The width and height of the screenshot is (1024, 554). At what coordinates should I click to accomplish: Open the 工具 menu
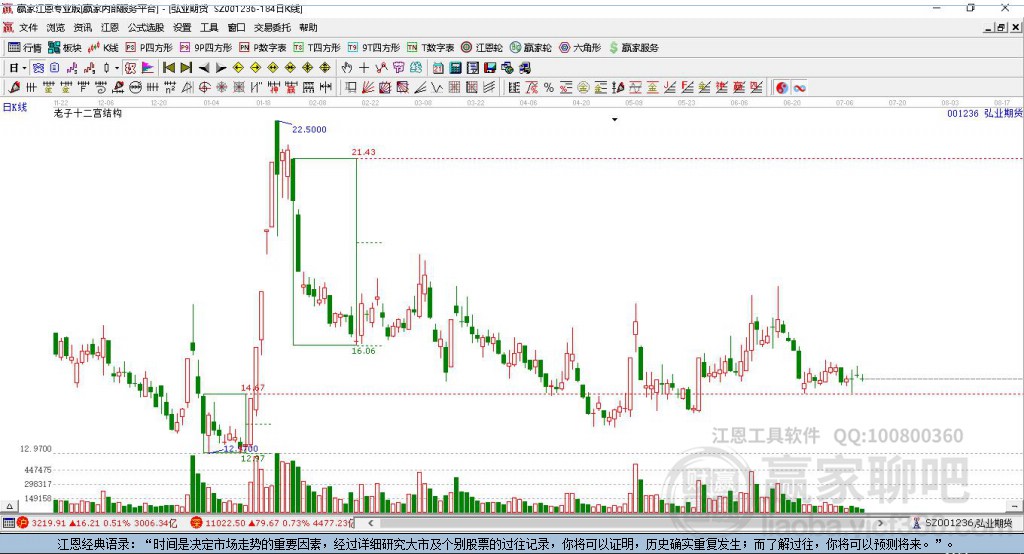click(x=209, y=27)
